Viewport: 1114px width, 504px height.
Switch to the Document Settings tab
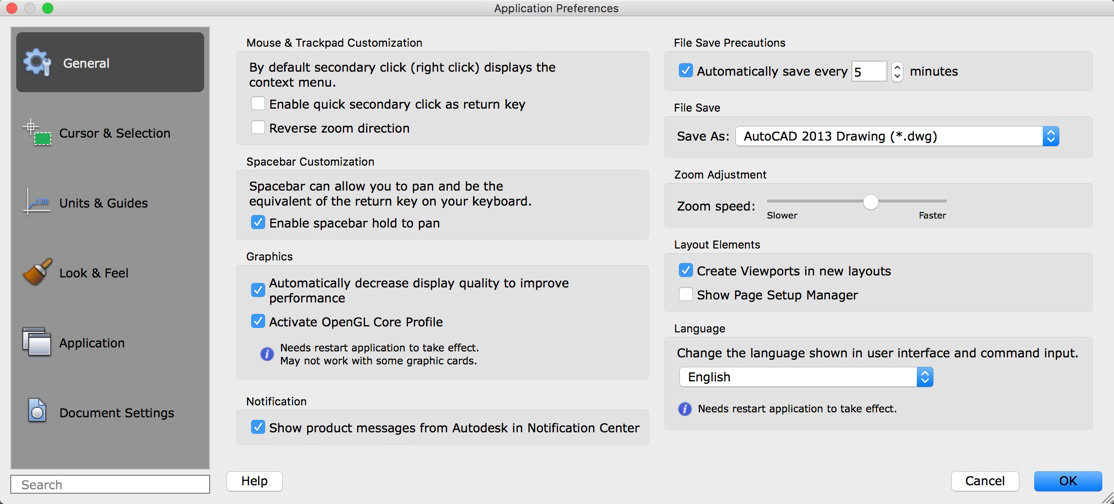point(116,413)
